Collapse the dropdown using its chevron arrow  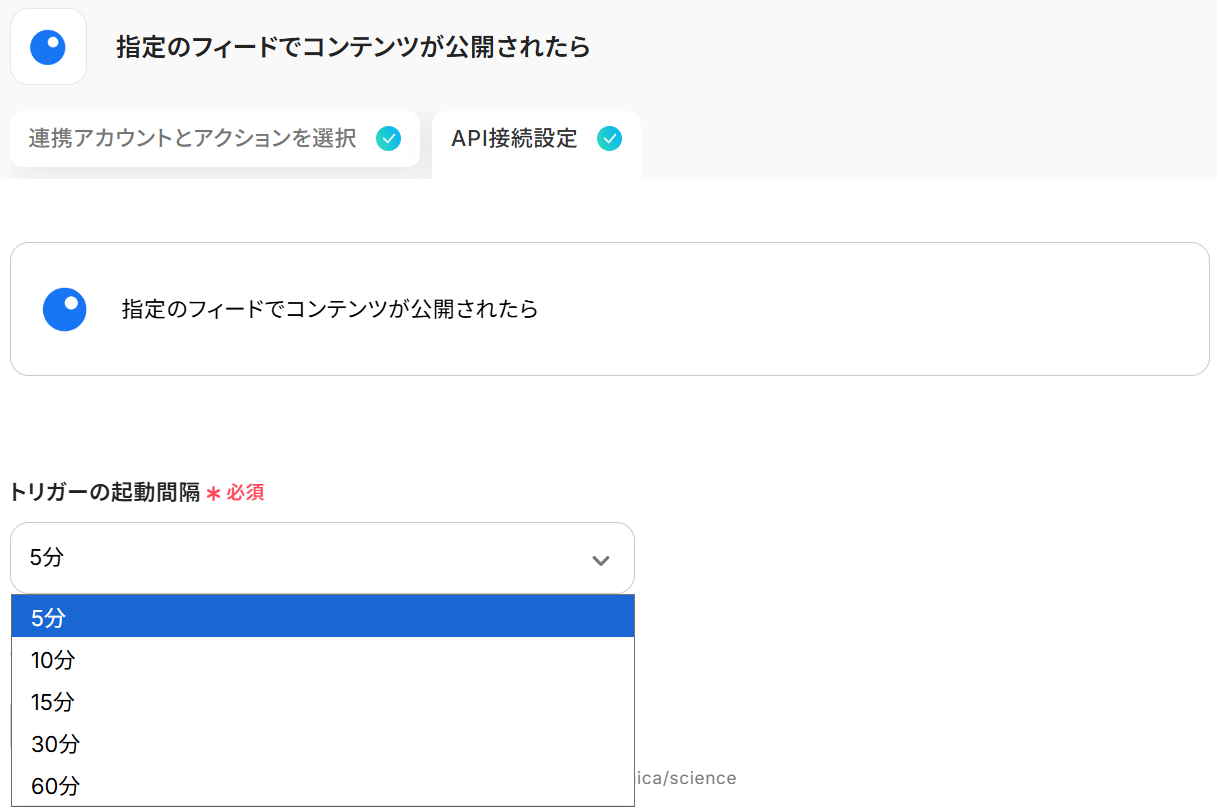point(601,560)
